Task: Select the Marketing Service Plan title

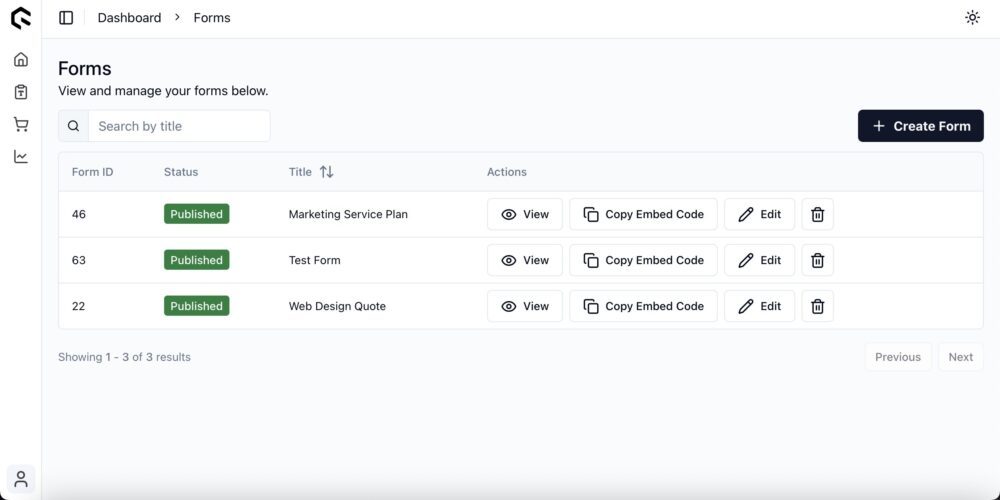Action: pos(348,214)
